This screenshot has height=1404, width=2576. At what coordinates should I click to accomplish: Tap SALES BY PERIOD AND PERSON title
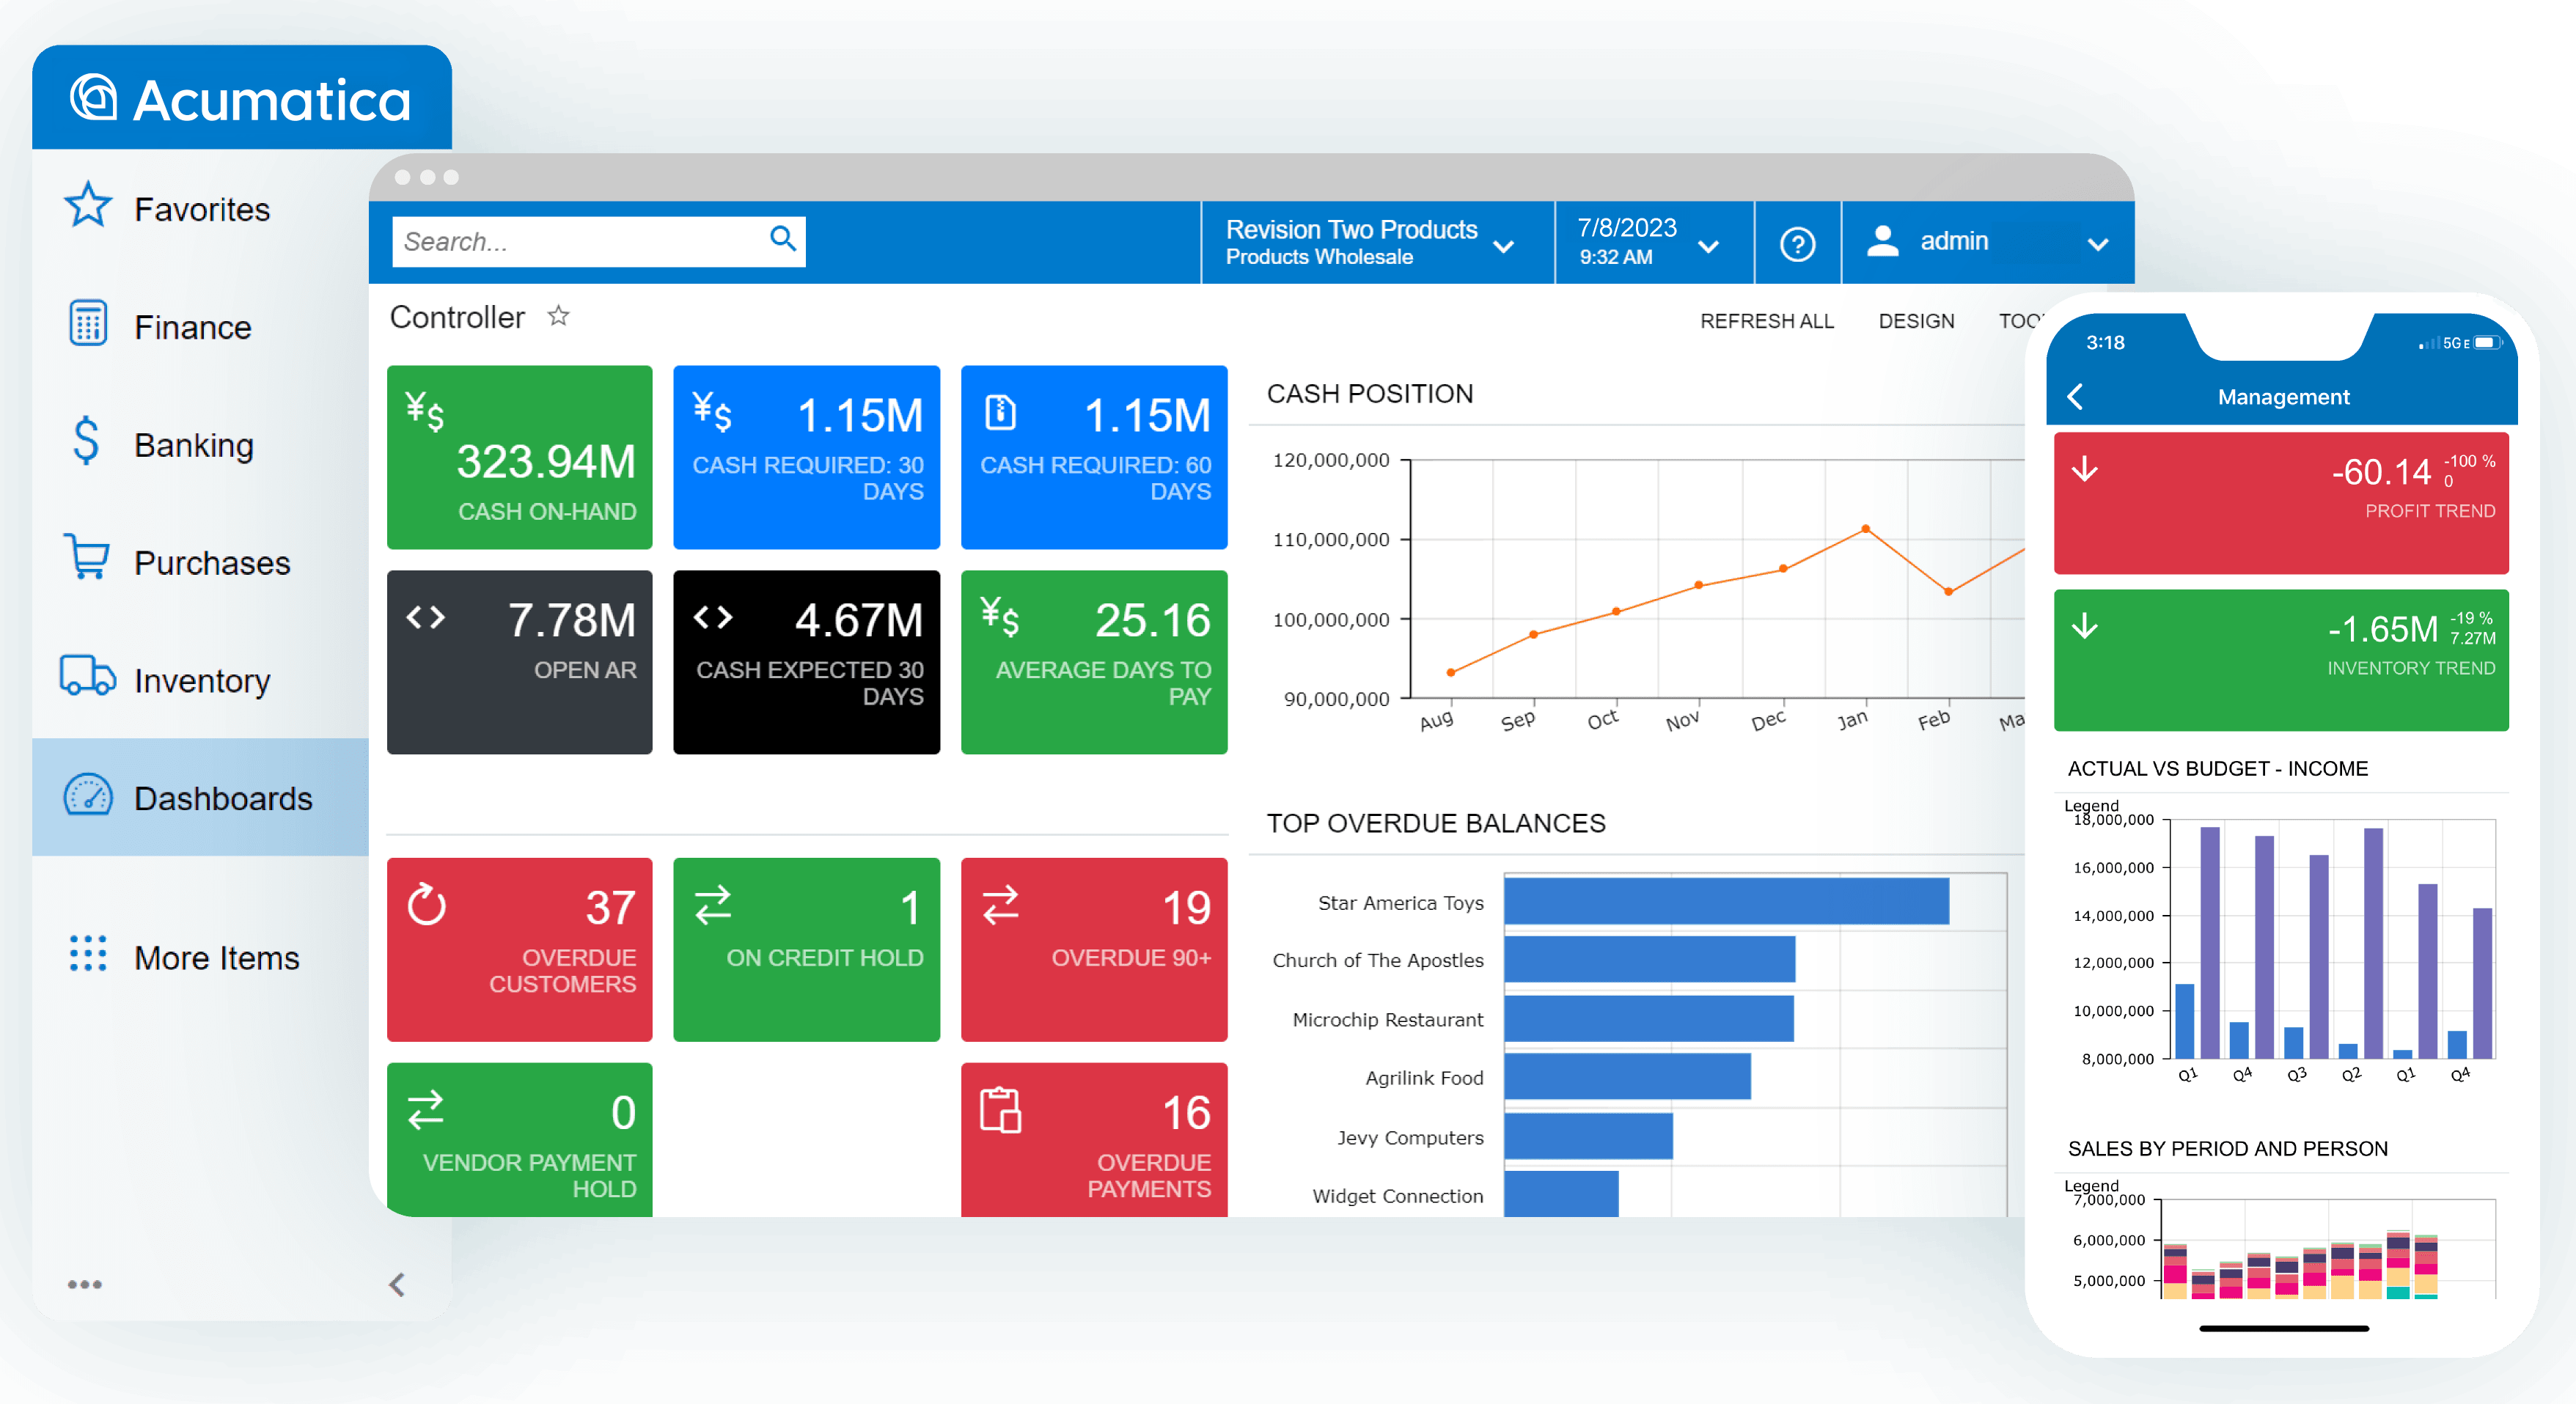coord(2228,1149)
